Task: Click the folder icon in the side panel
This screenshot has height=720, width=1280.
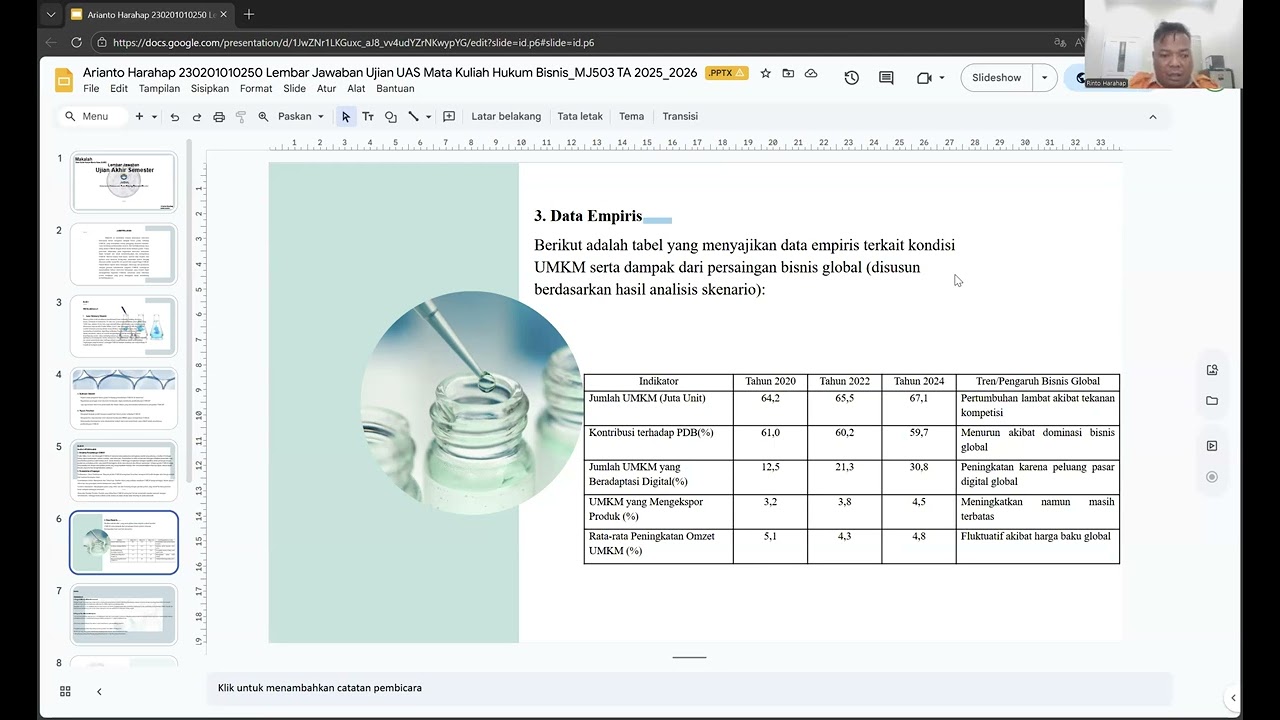Action: 1212,401
